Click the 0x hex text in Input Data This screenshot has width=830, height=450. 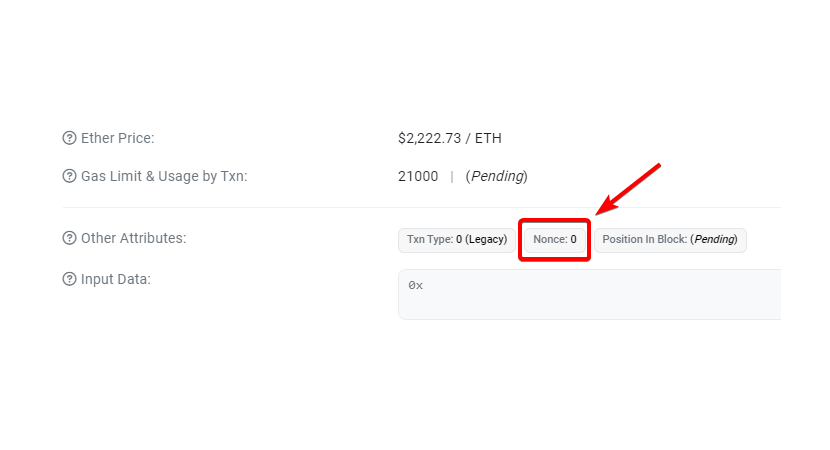(416, 286)
